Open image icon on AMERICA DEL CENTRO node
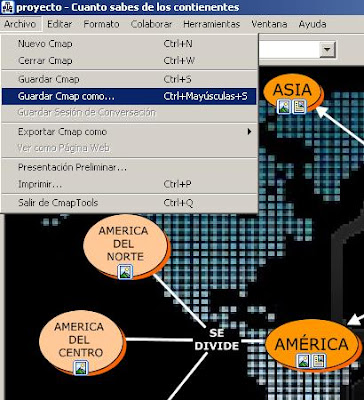The image size is (364, 400). coord(81,368)
